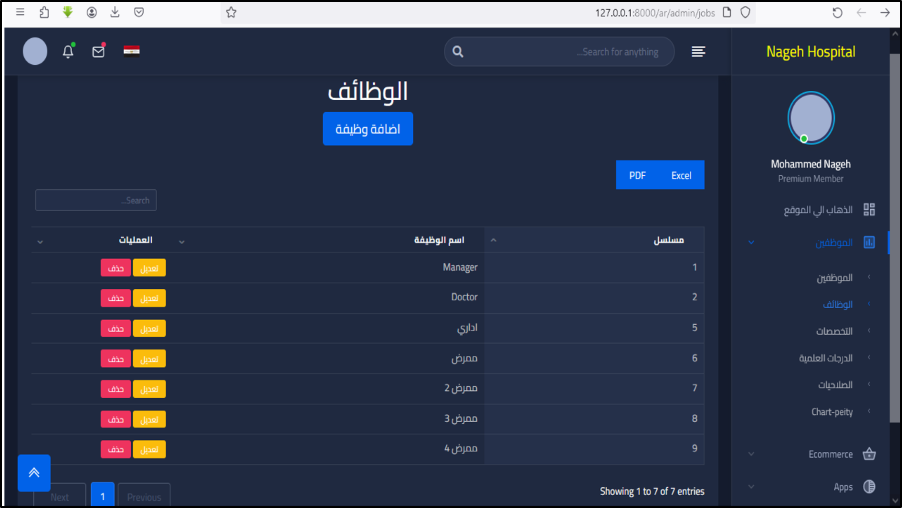The image size is (902, 508).
Task: Export the table with PDF button
Action: coord(637,175)
